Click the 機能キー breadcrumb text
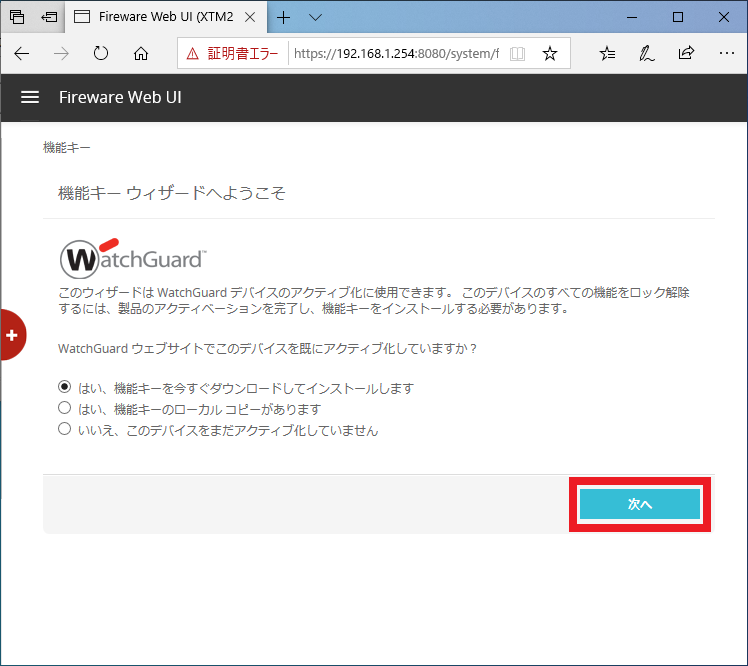Viewport: 748px width, 666px height. click(x=66, y=147)
